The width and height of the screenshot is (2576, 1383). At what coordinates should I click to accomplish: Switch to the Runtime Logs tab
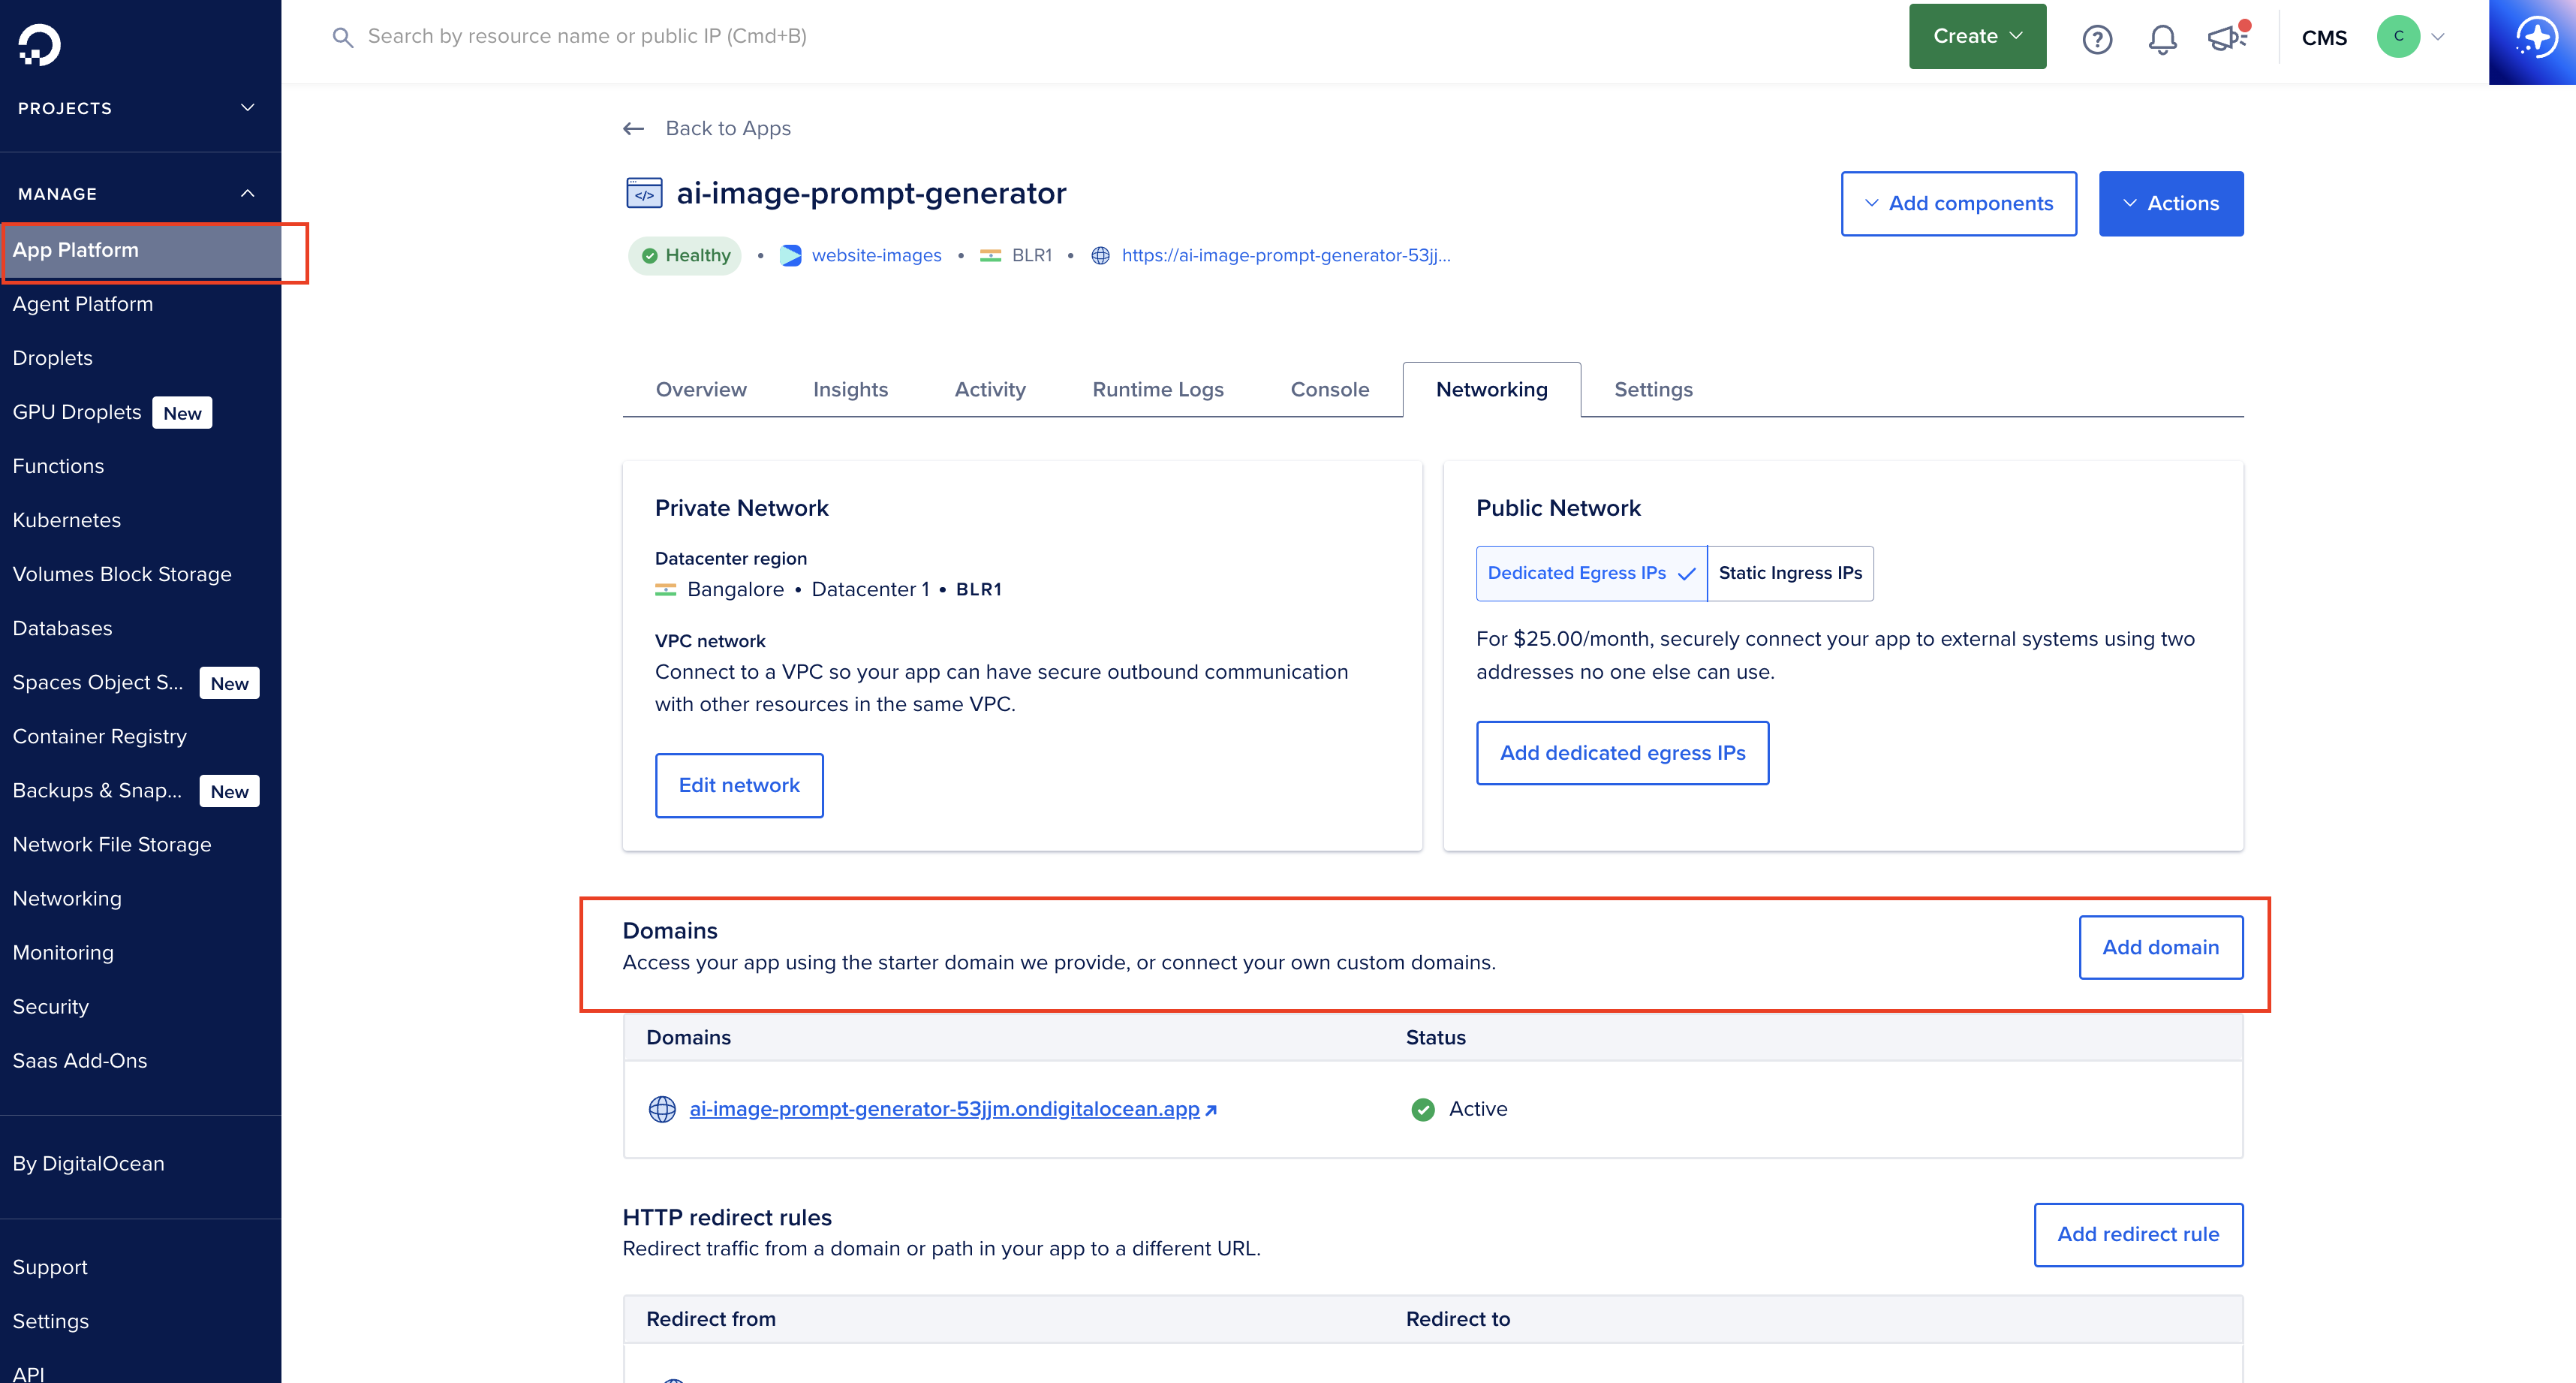[1157, 390]
